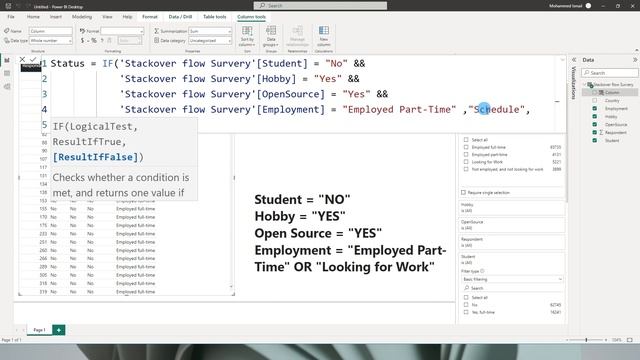The height and width of the screenshot is (360, 640).
Task: Open the View ribbon tab
Action: point(107,17)
